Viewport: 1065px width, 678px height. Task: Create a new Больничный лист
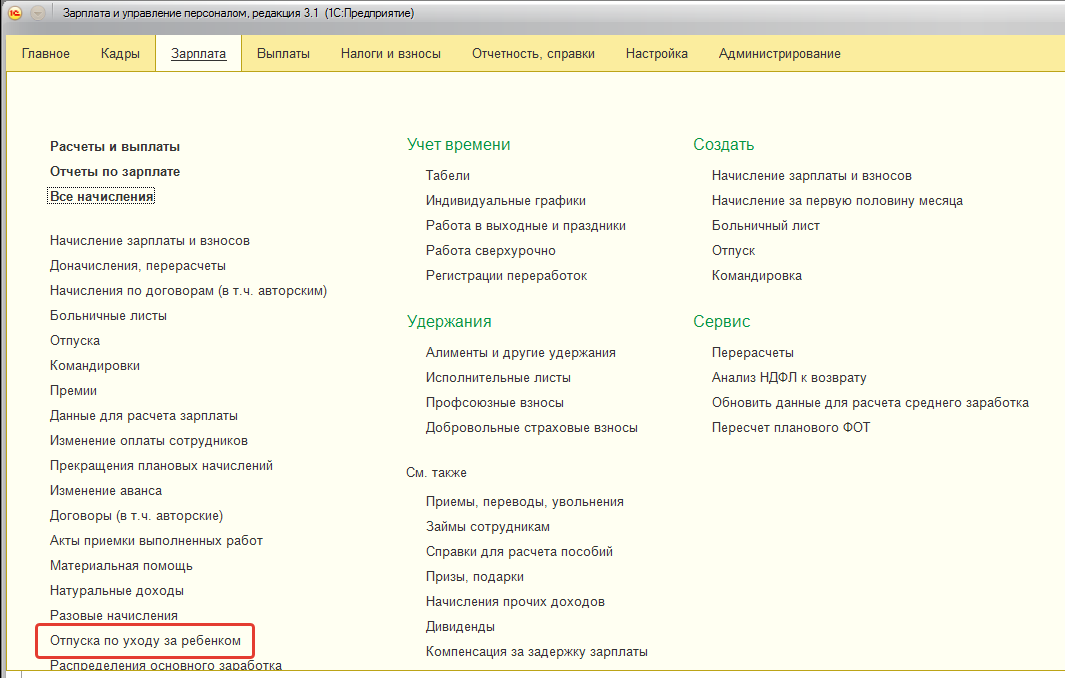click(x=765, y=226)
